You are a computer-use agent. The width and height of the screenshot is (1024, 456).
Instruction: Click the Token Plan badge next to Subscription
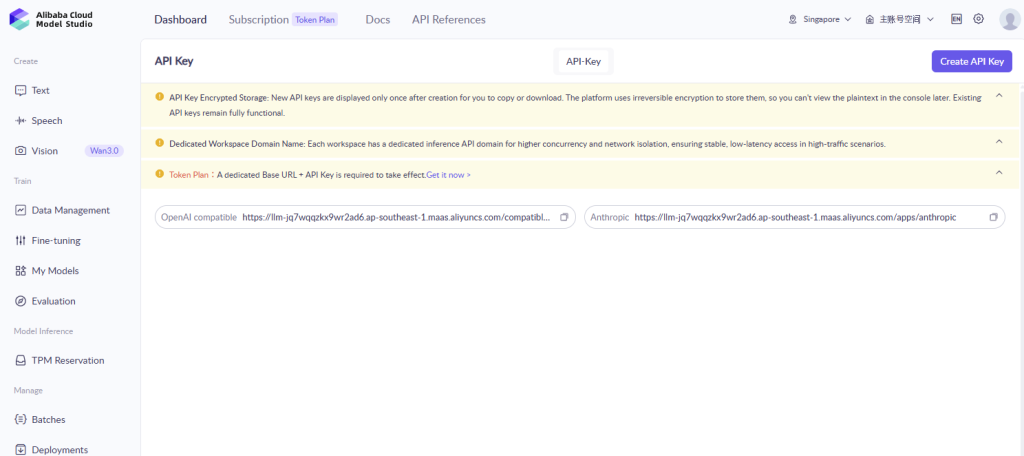(315, 20)
